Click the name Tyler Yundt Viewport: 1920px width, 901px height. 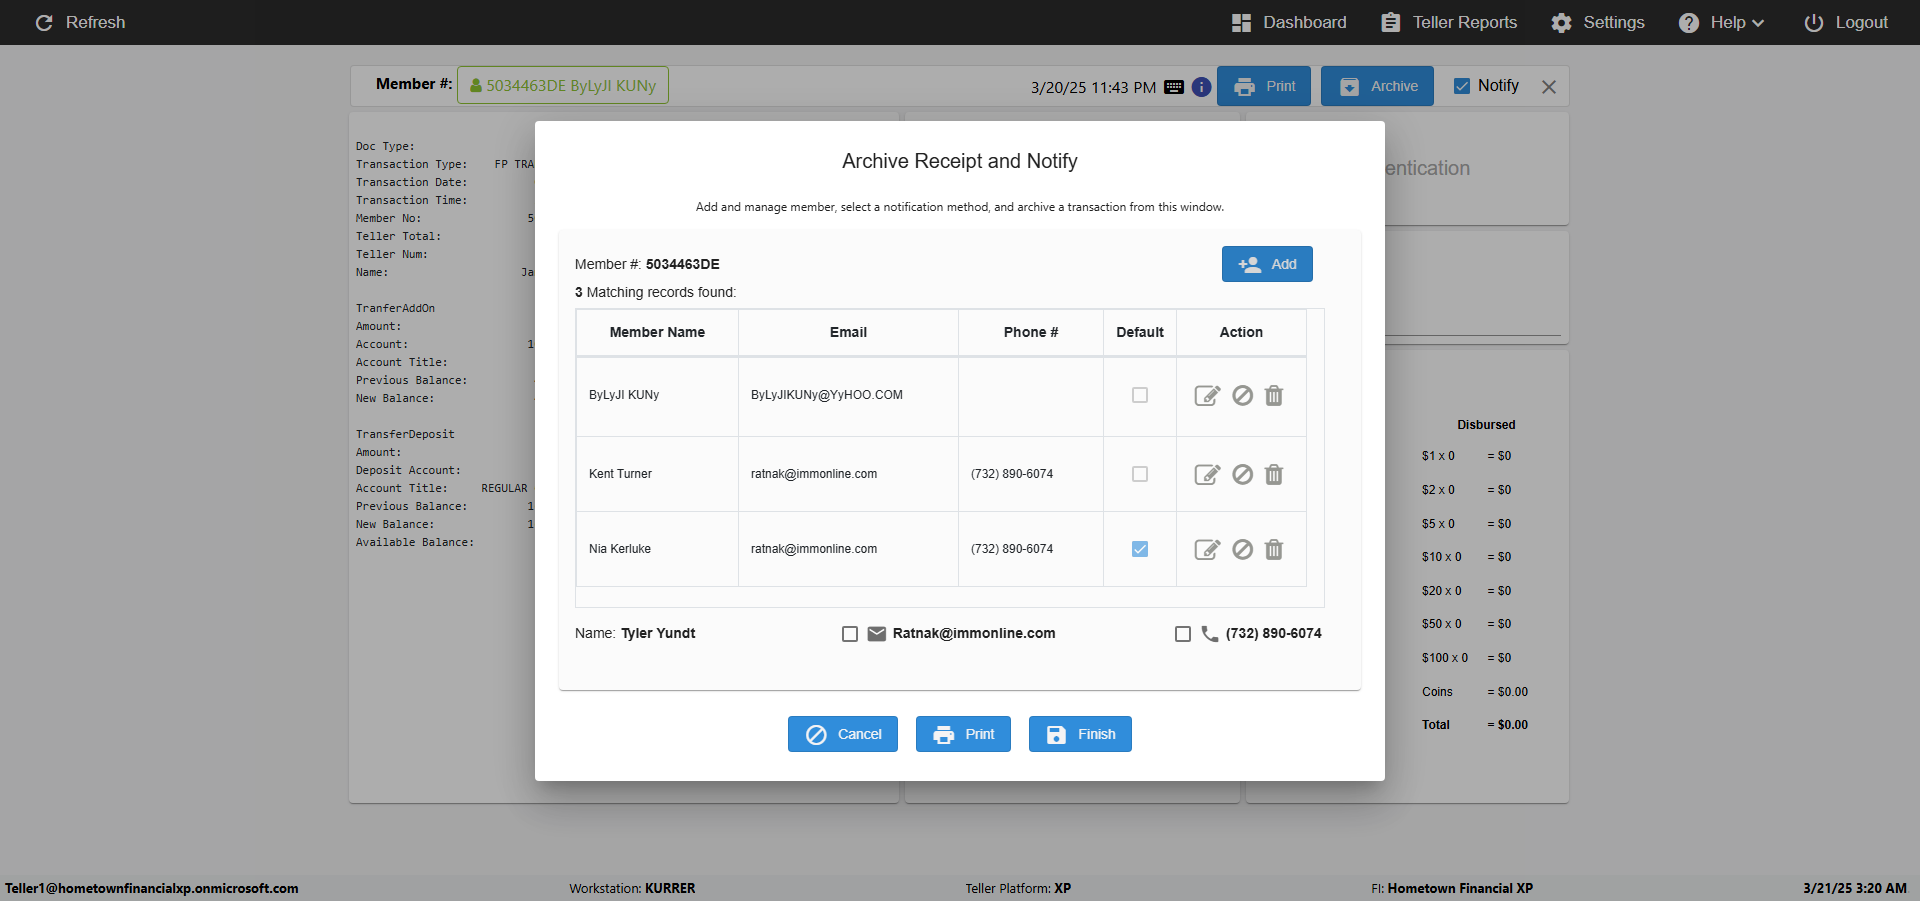[658, 633]
